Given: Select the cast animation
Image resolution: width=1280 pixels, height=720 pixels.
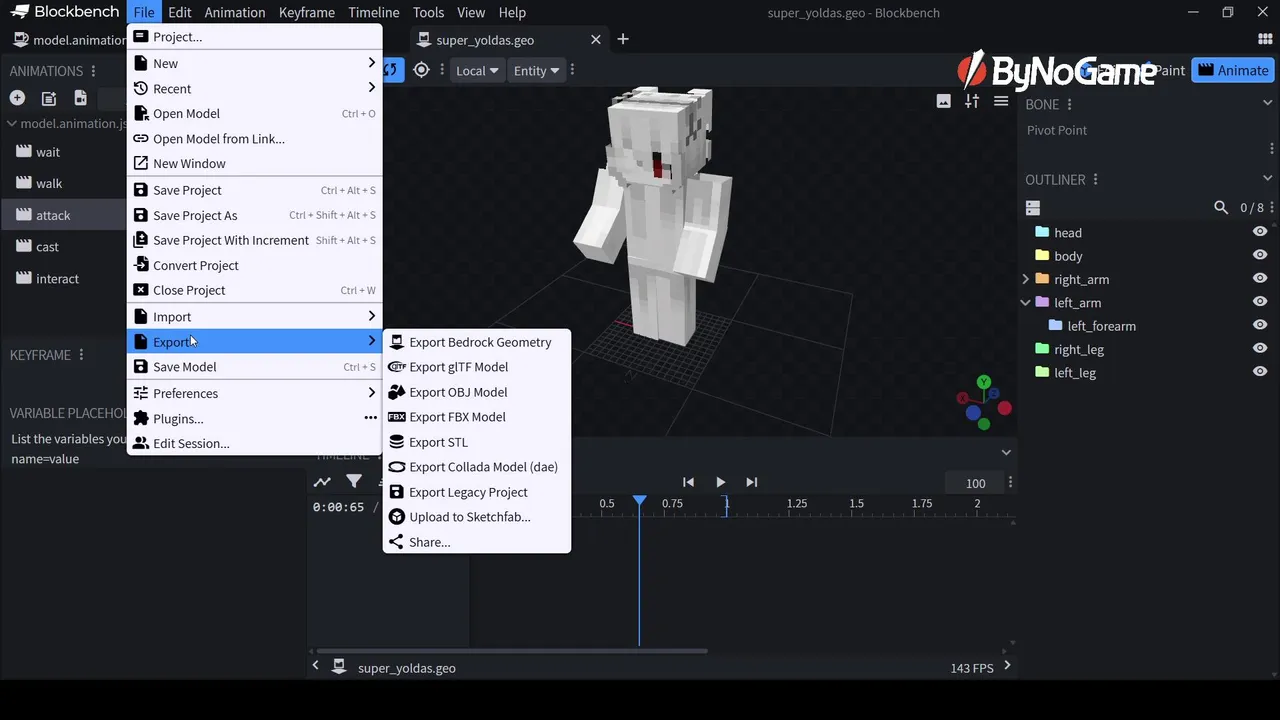Looking at the screenshot, I should pyautogui.click(x=63, y=246).
